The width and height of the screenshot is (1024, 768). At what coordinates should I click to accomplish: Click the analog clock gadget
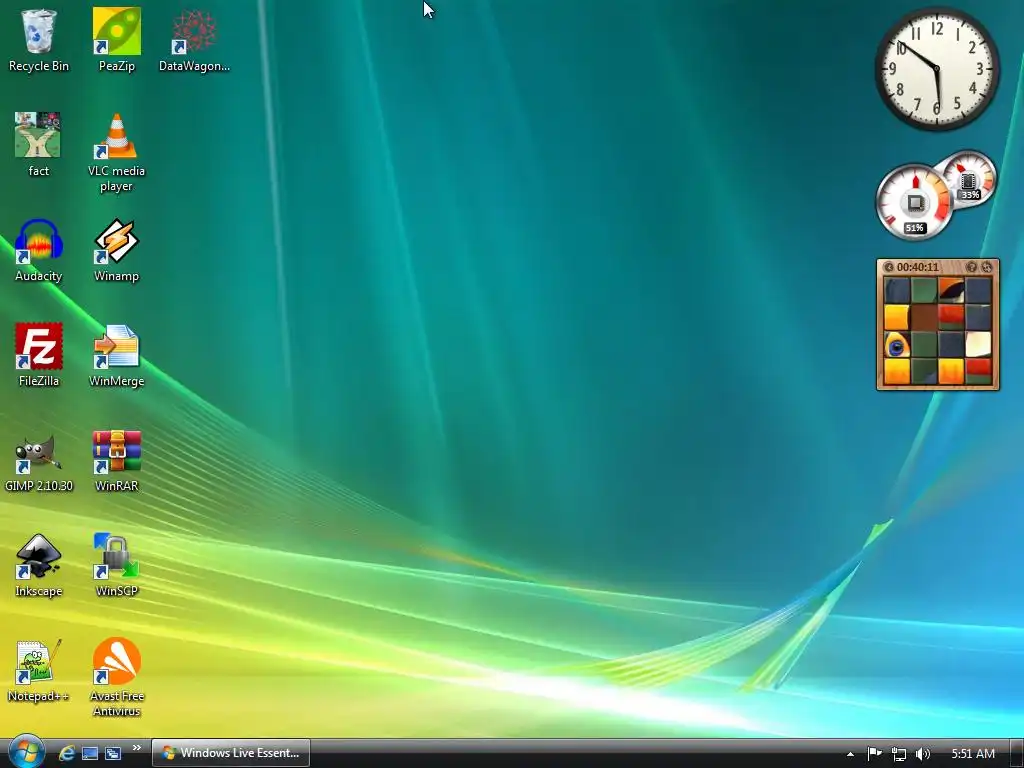(937, 69)
